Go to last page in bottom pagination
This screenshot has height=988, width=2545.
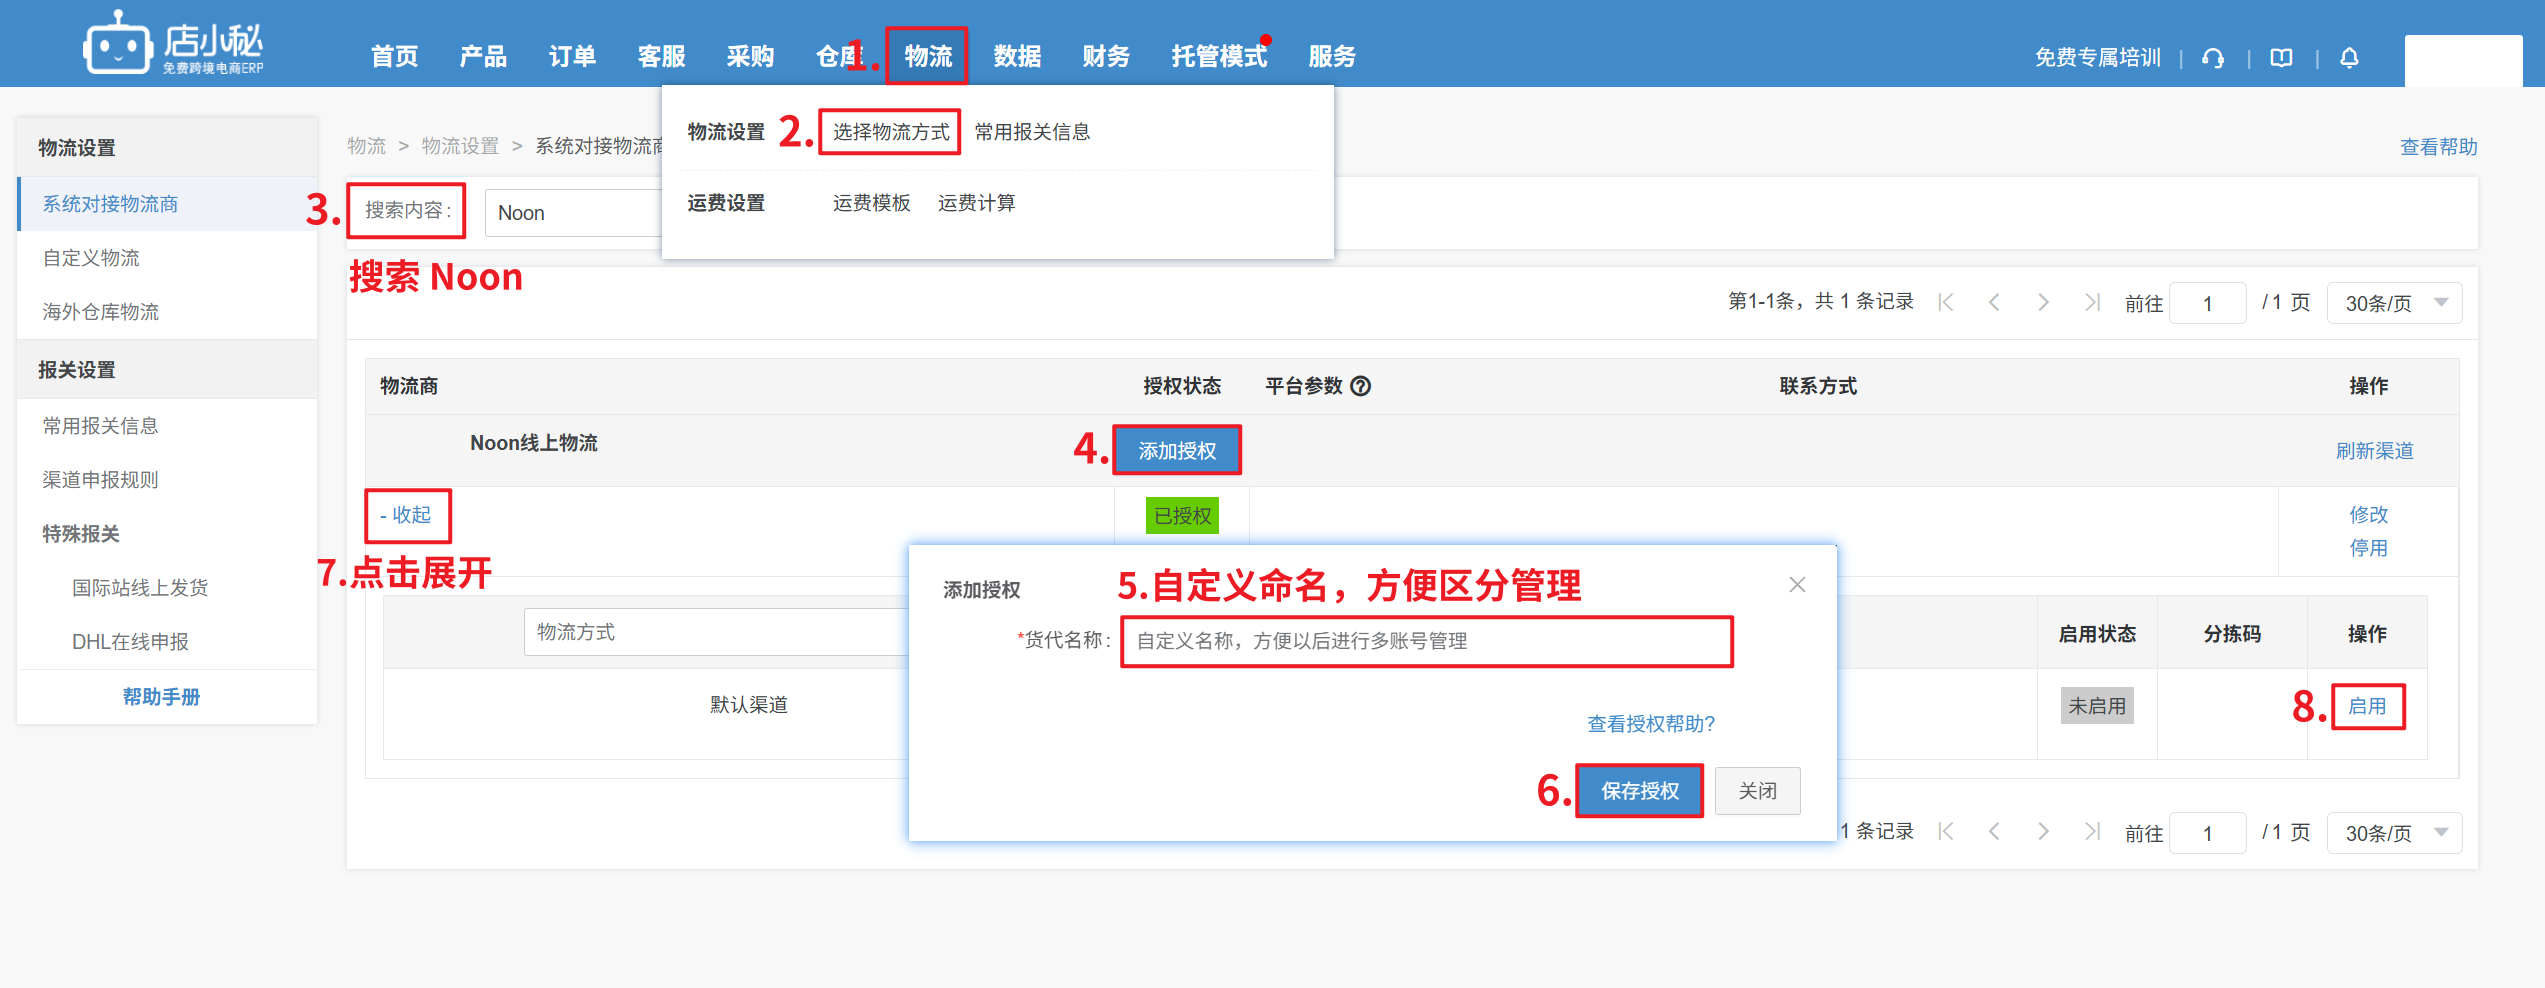(2091, 832)
